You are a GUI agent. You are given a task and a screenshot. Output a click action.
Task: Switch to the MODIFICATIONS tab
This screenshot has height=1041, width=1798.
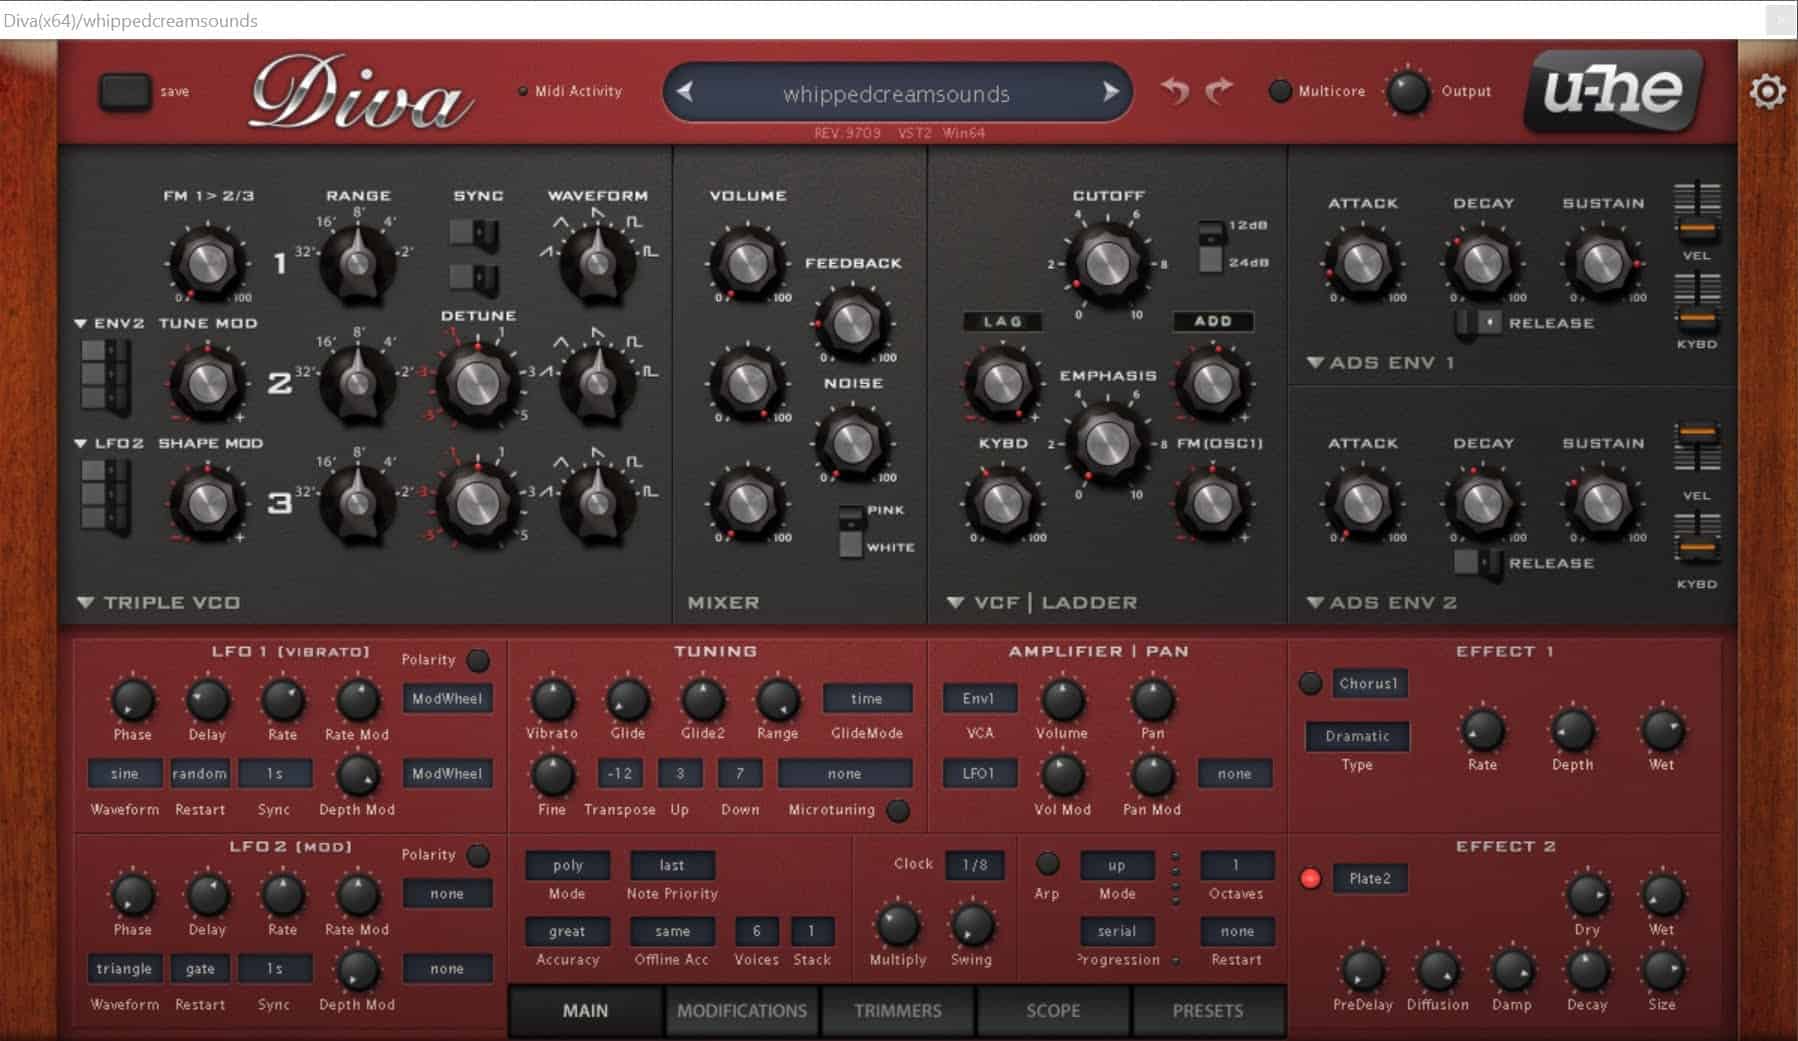point(741,1010)
